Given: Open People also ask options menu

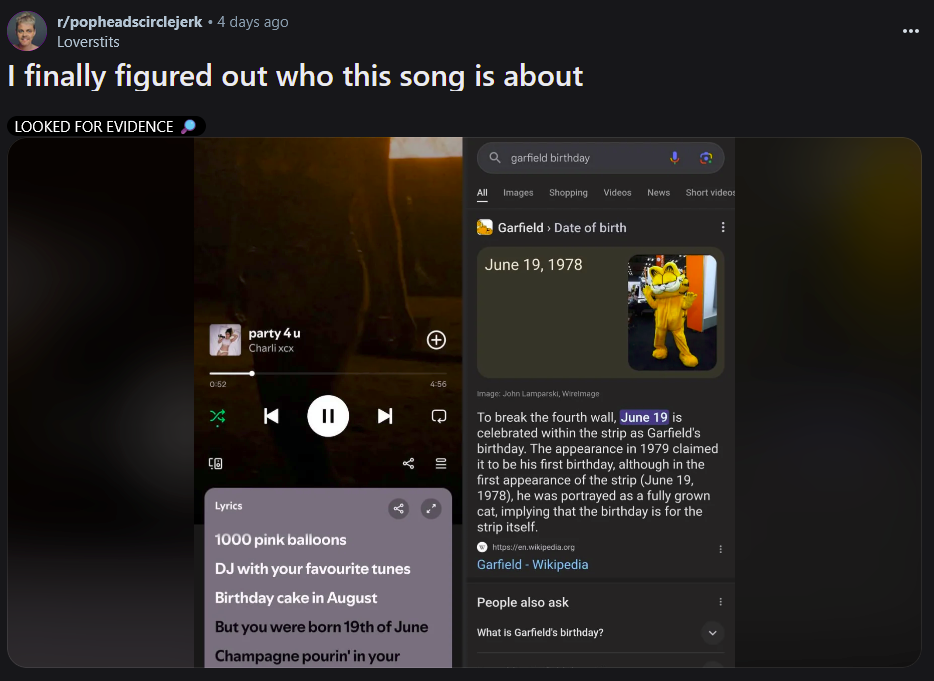Looking at the screenshot, I should pyautogui.click(x=720, y=602).
